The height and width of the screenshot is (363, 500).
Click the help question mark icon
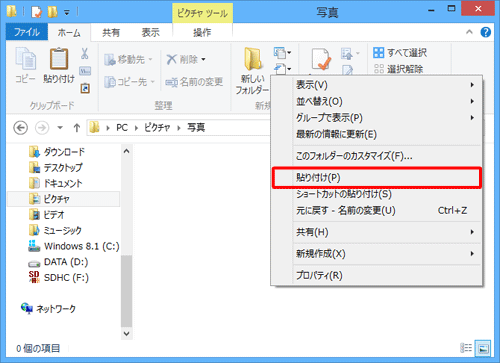click(486, 32)
